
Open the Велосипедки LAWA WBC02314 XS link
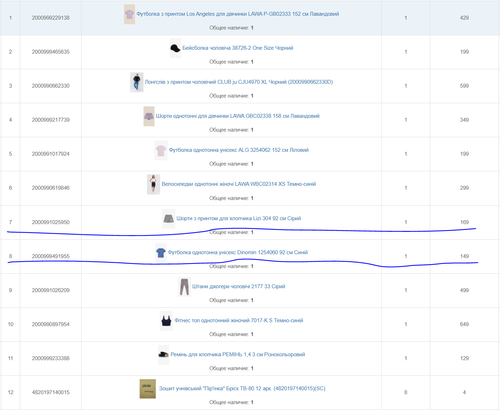click(239, 184)
